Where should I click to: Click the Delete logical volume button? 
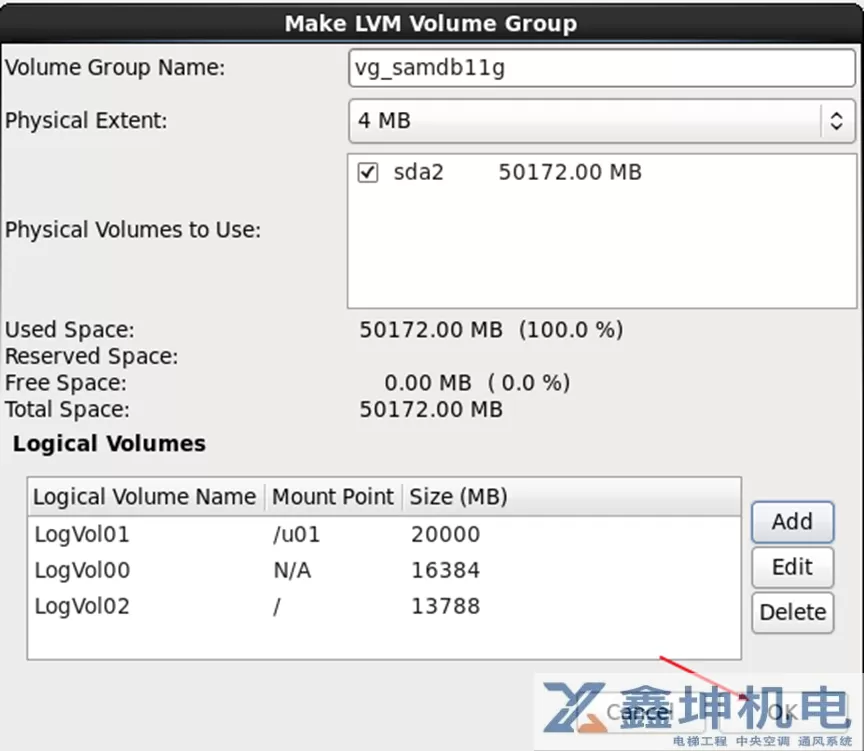coord(792,612)
